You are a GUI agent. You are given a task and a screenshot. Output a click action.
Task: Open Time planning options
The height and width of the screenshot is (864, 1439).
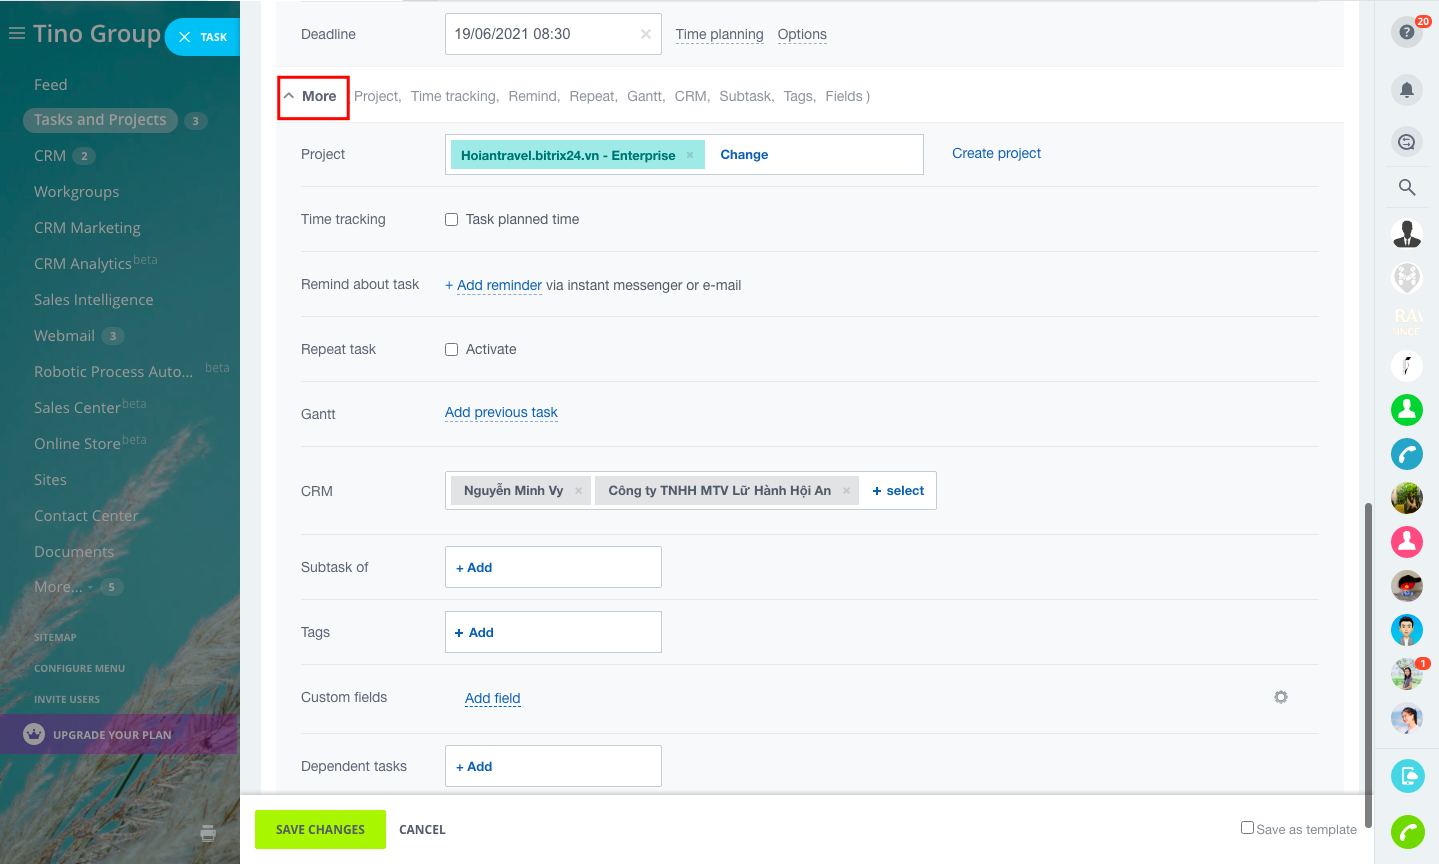pyautogui.click(x=719, y=34)
